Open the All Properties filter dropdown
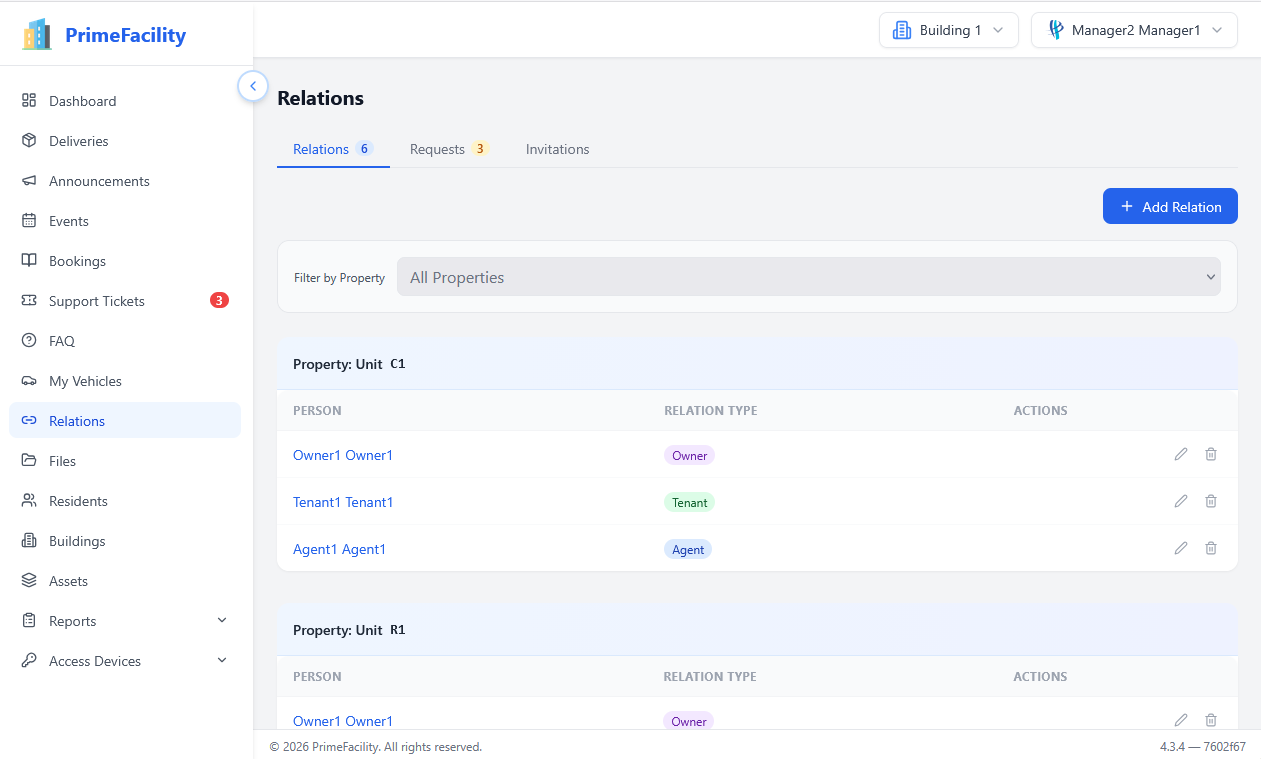 point(808,276)
